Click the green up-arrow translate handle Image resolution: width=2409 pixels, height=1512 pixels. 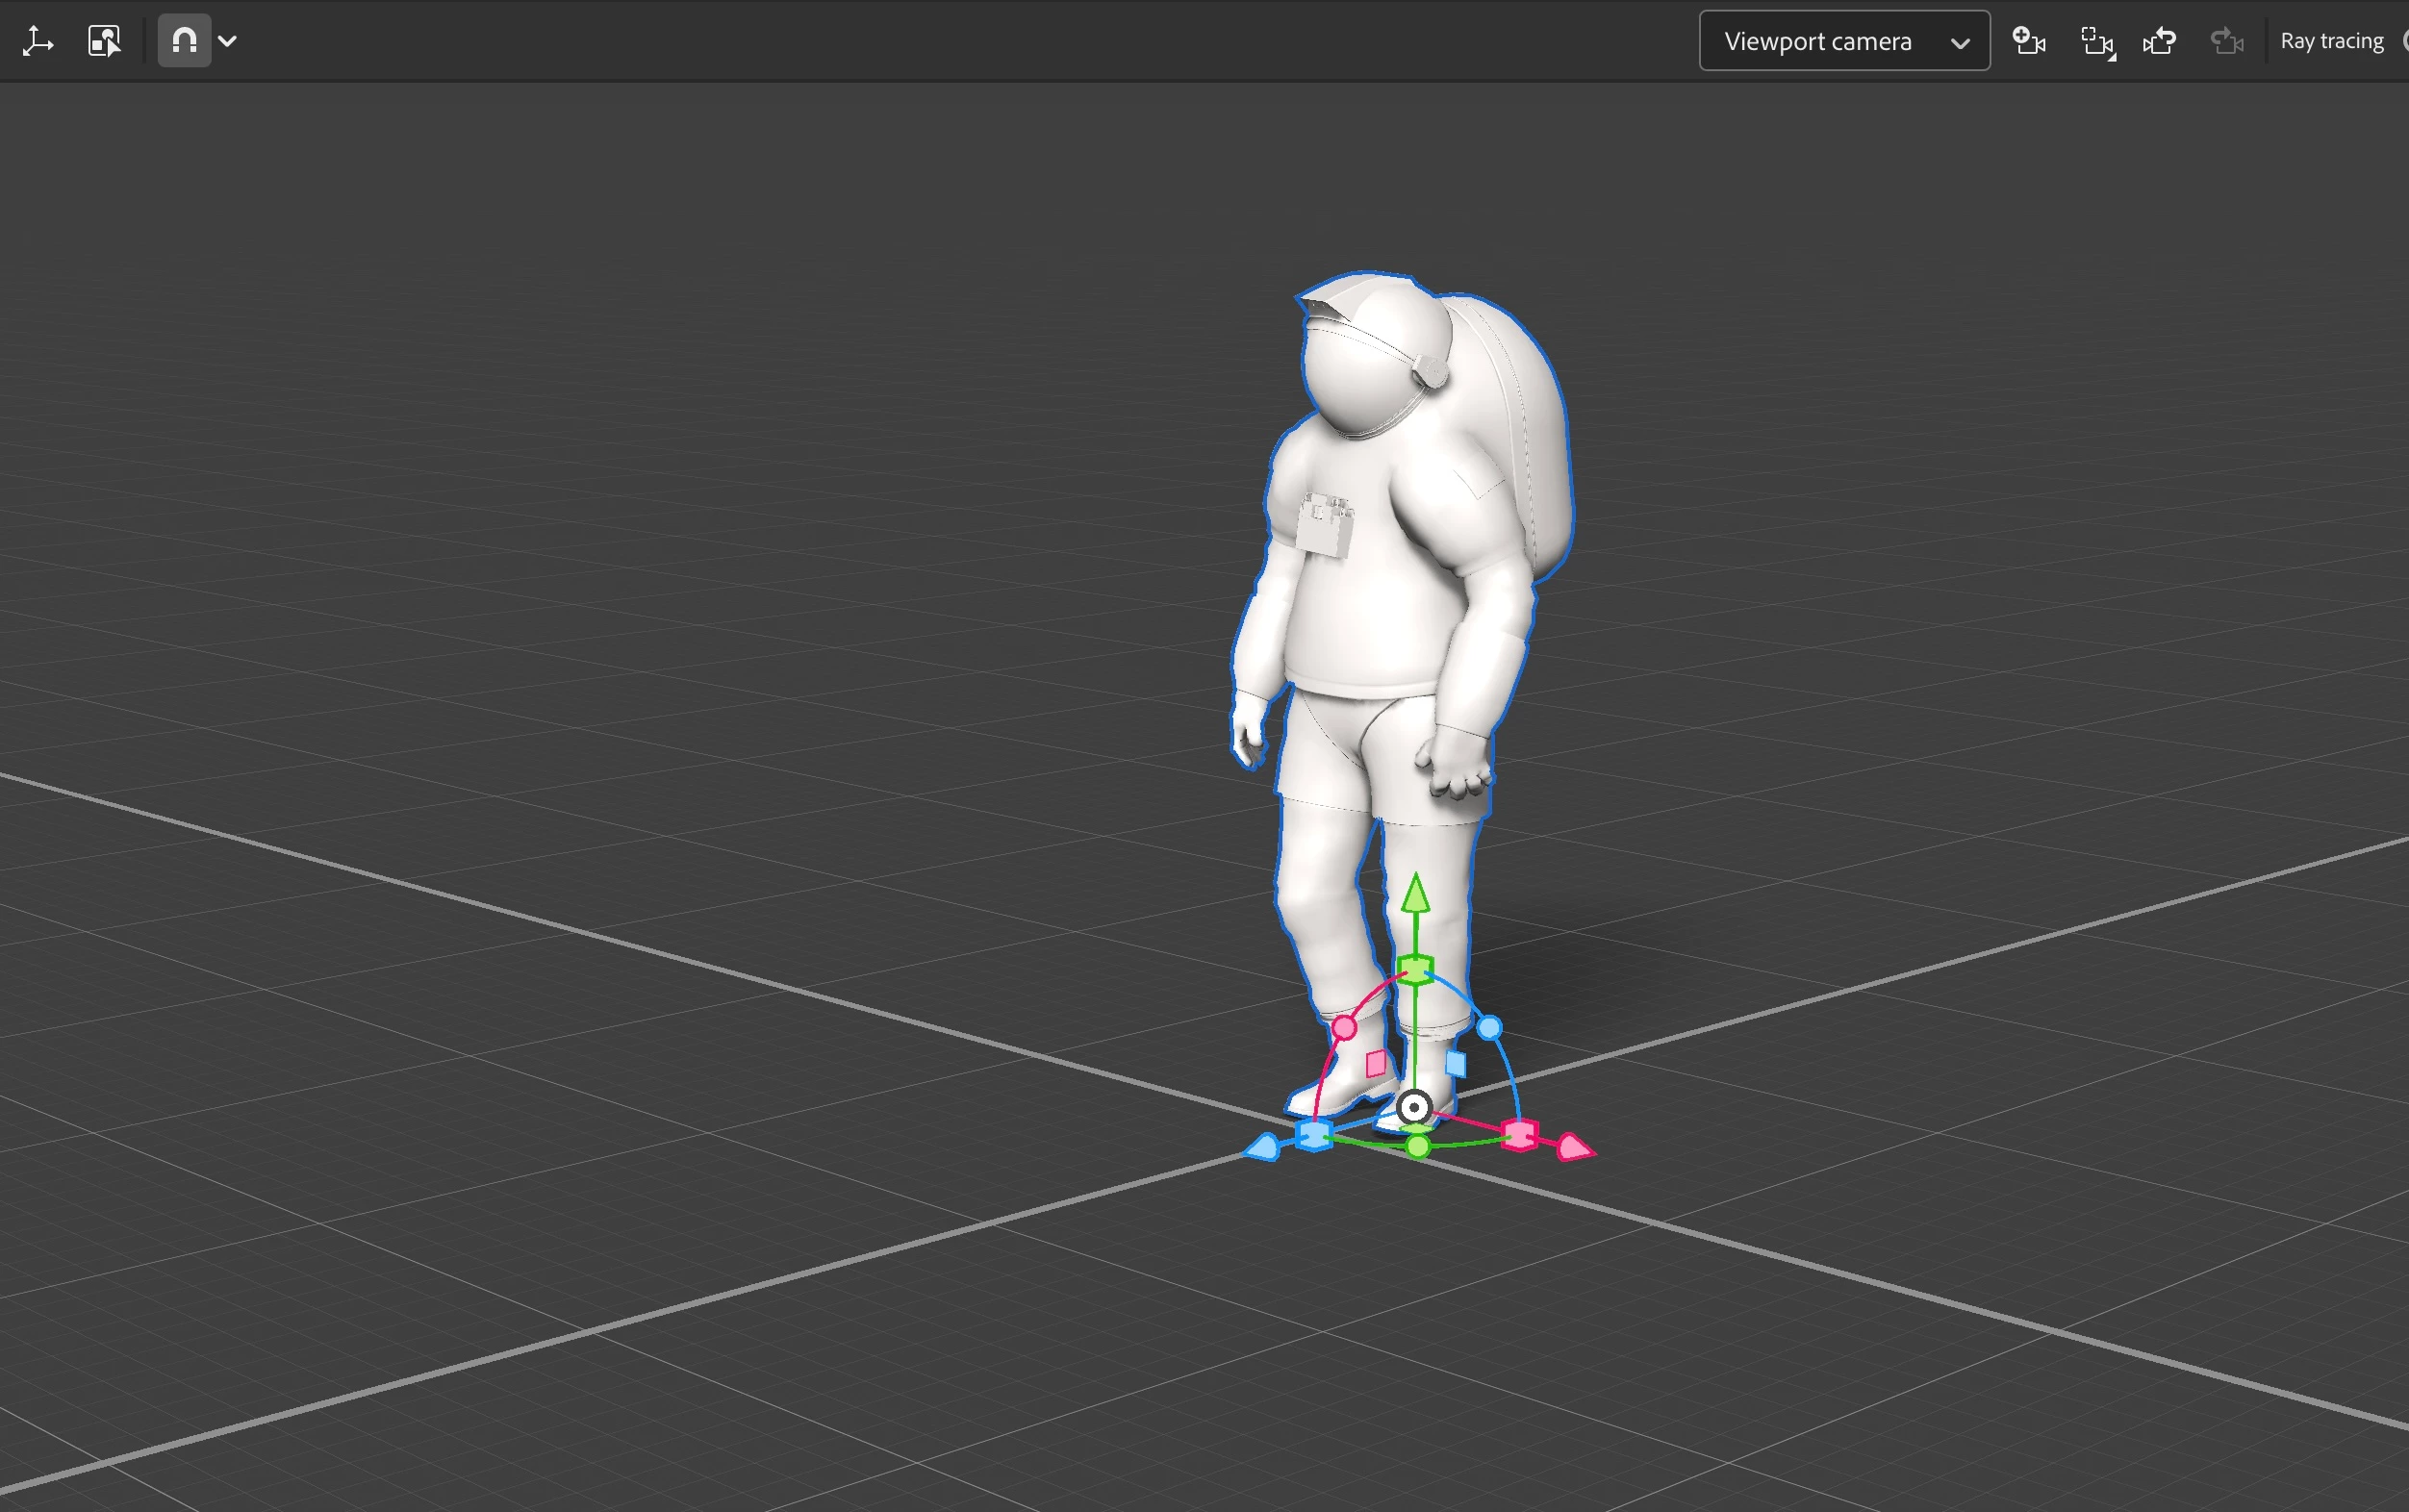point(1415,893)
